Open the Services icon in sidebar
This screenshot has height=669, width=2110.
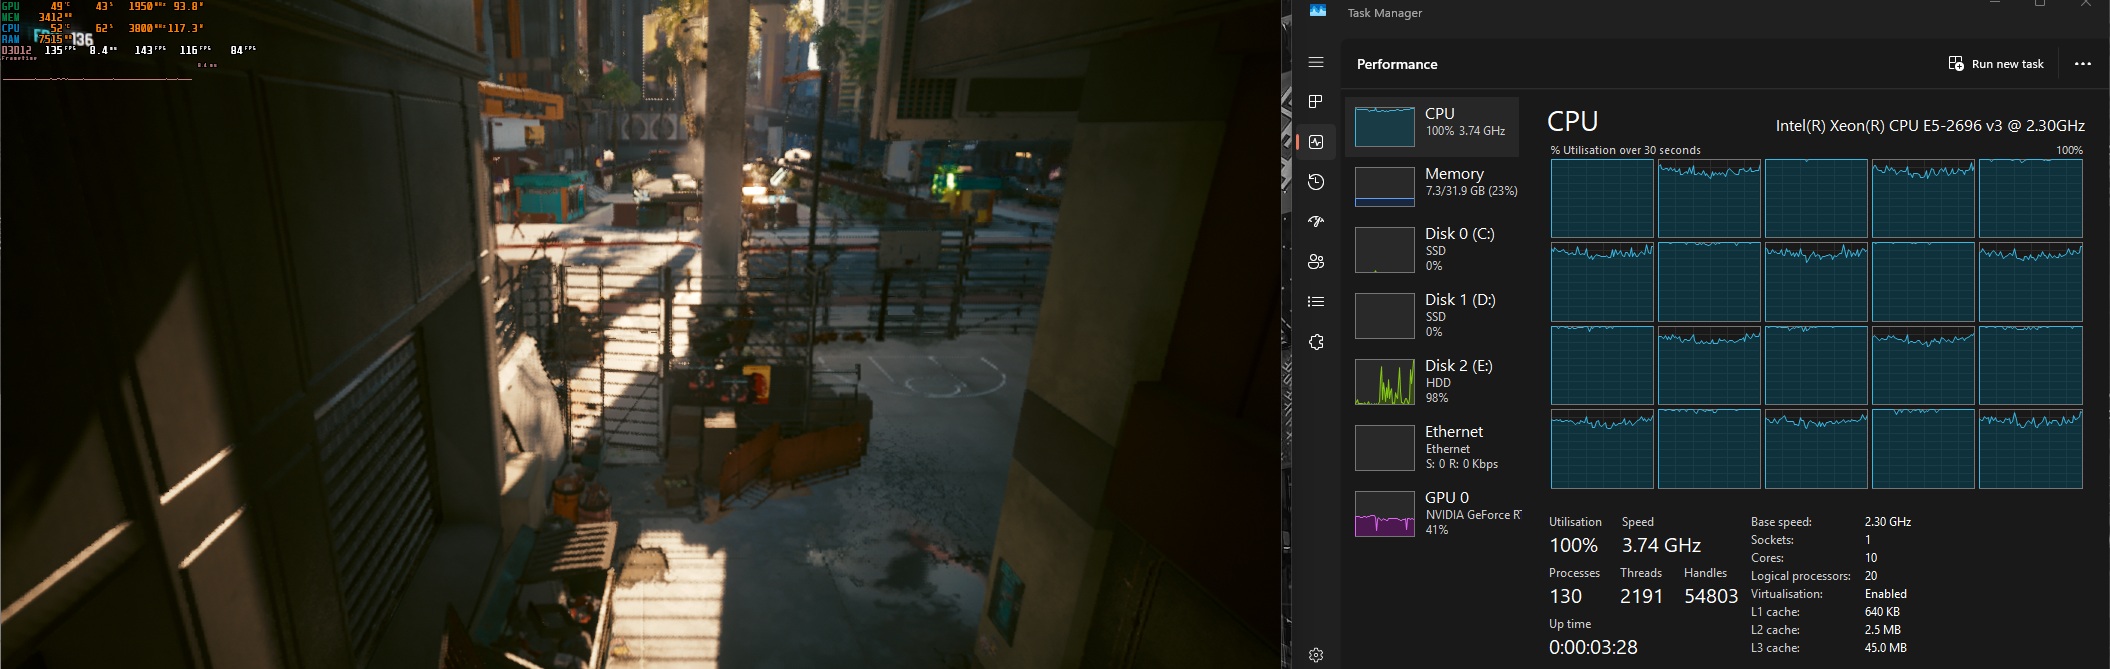(x=1316, y=342)
